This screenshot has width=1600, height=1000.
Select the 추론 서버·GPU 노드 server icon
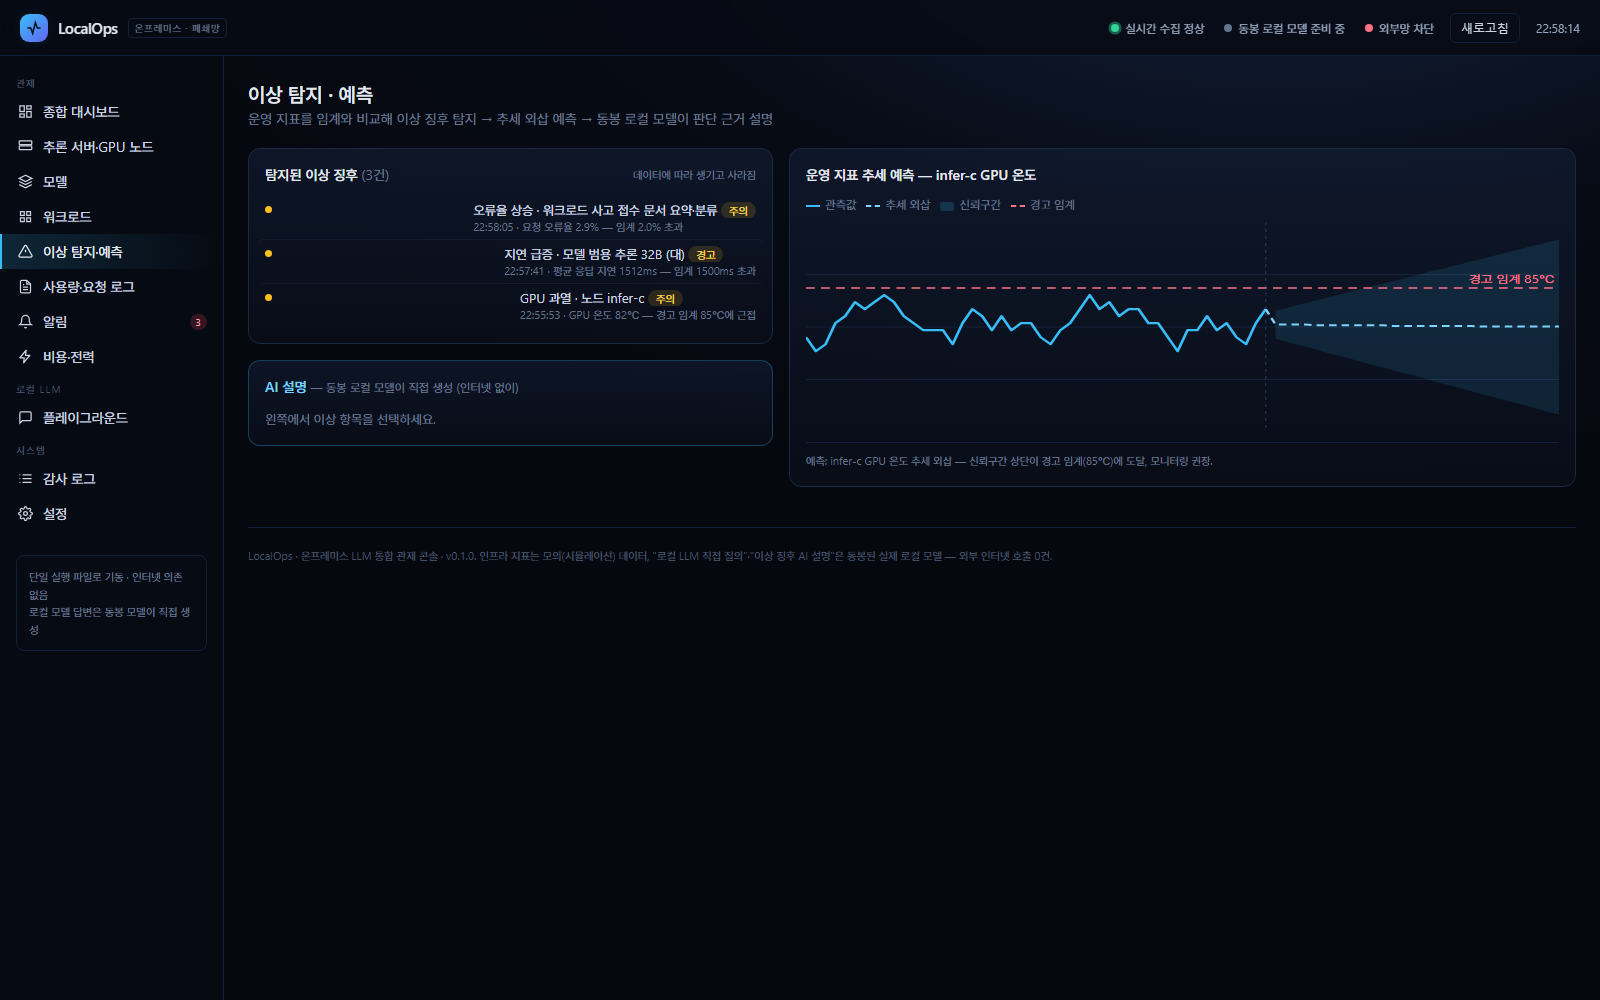click(x=26, y=147)
